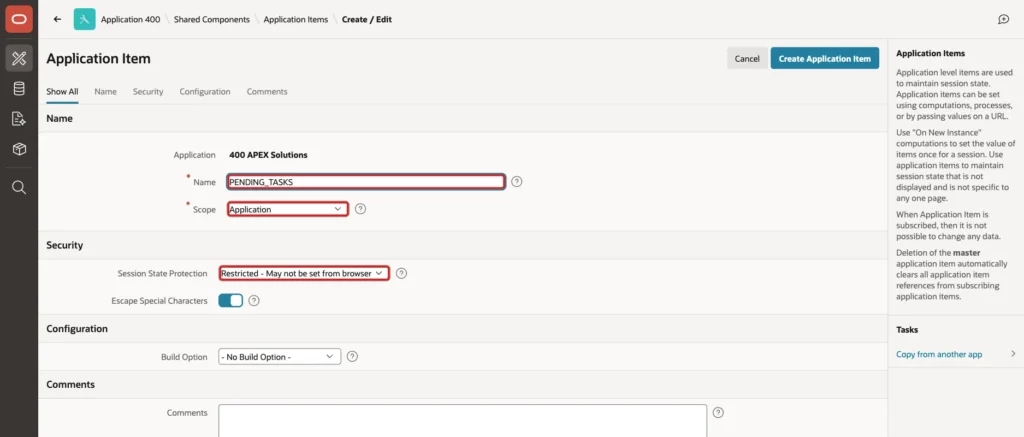Switch to the Show All tab
1024x437 pixels.
[x=62, y=91]
